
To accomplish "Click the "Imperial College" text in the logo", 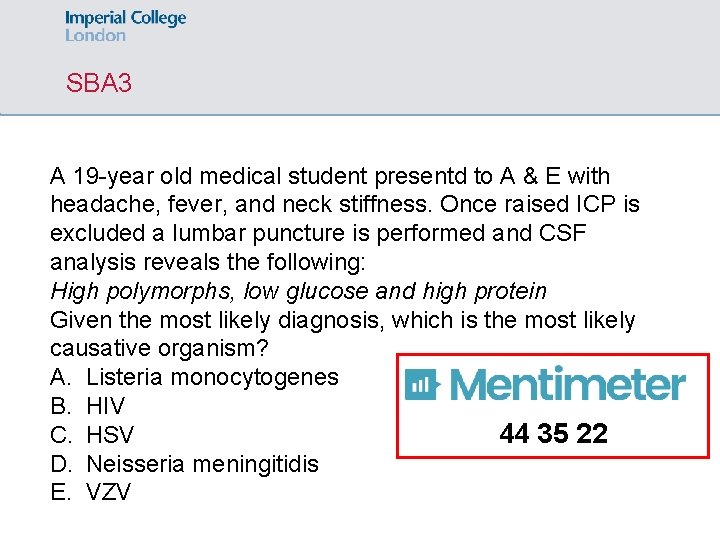I will (x=126, y=18).
